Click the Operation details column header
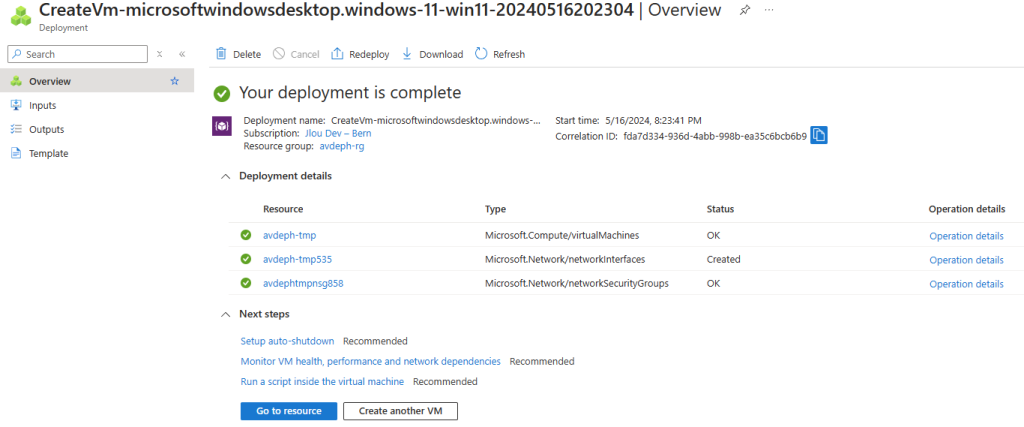 [967, 209]
